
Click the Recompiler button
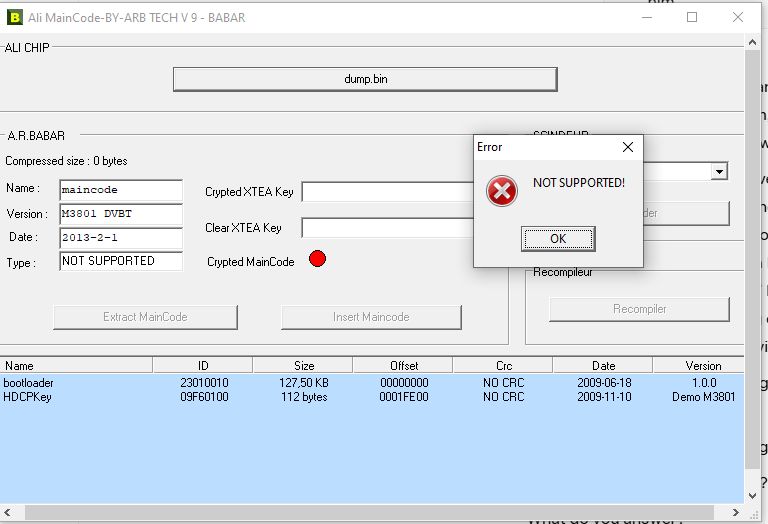640,310
